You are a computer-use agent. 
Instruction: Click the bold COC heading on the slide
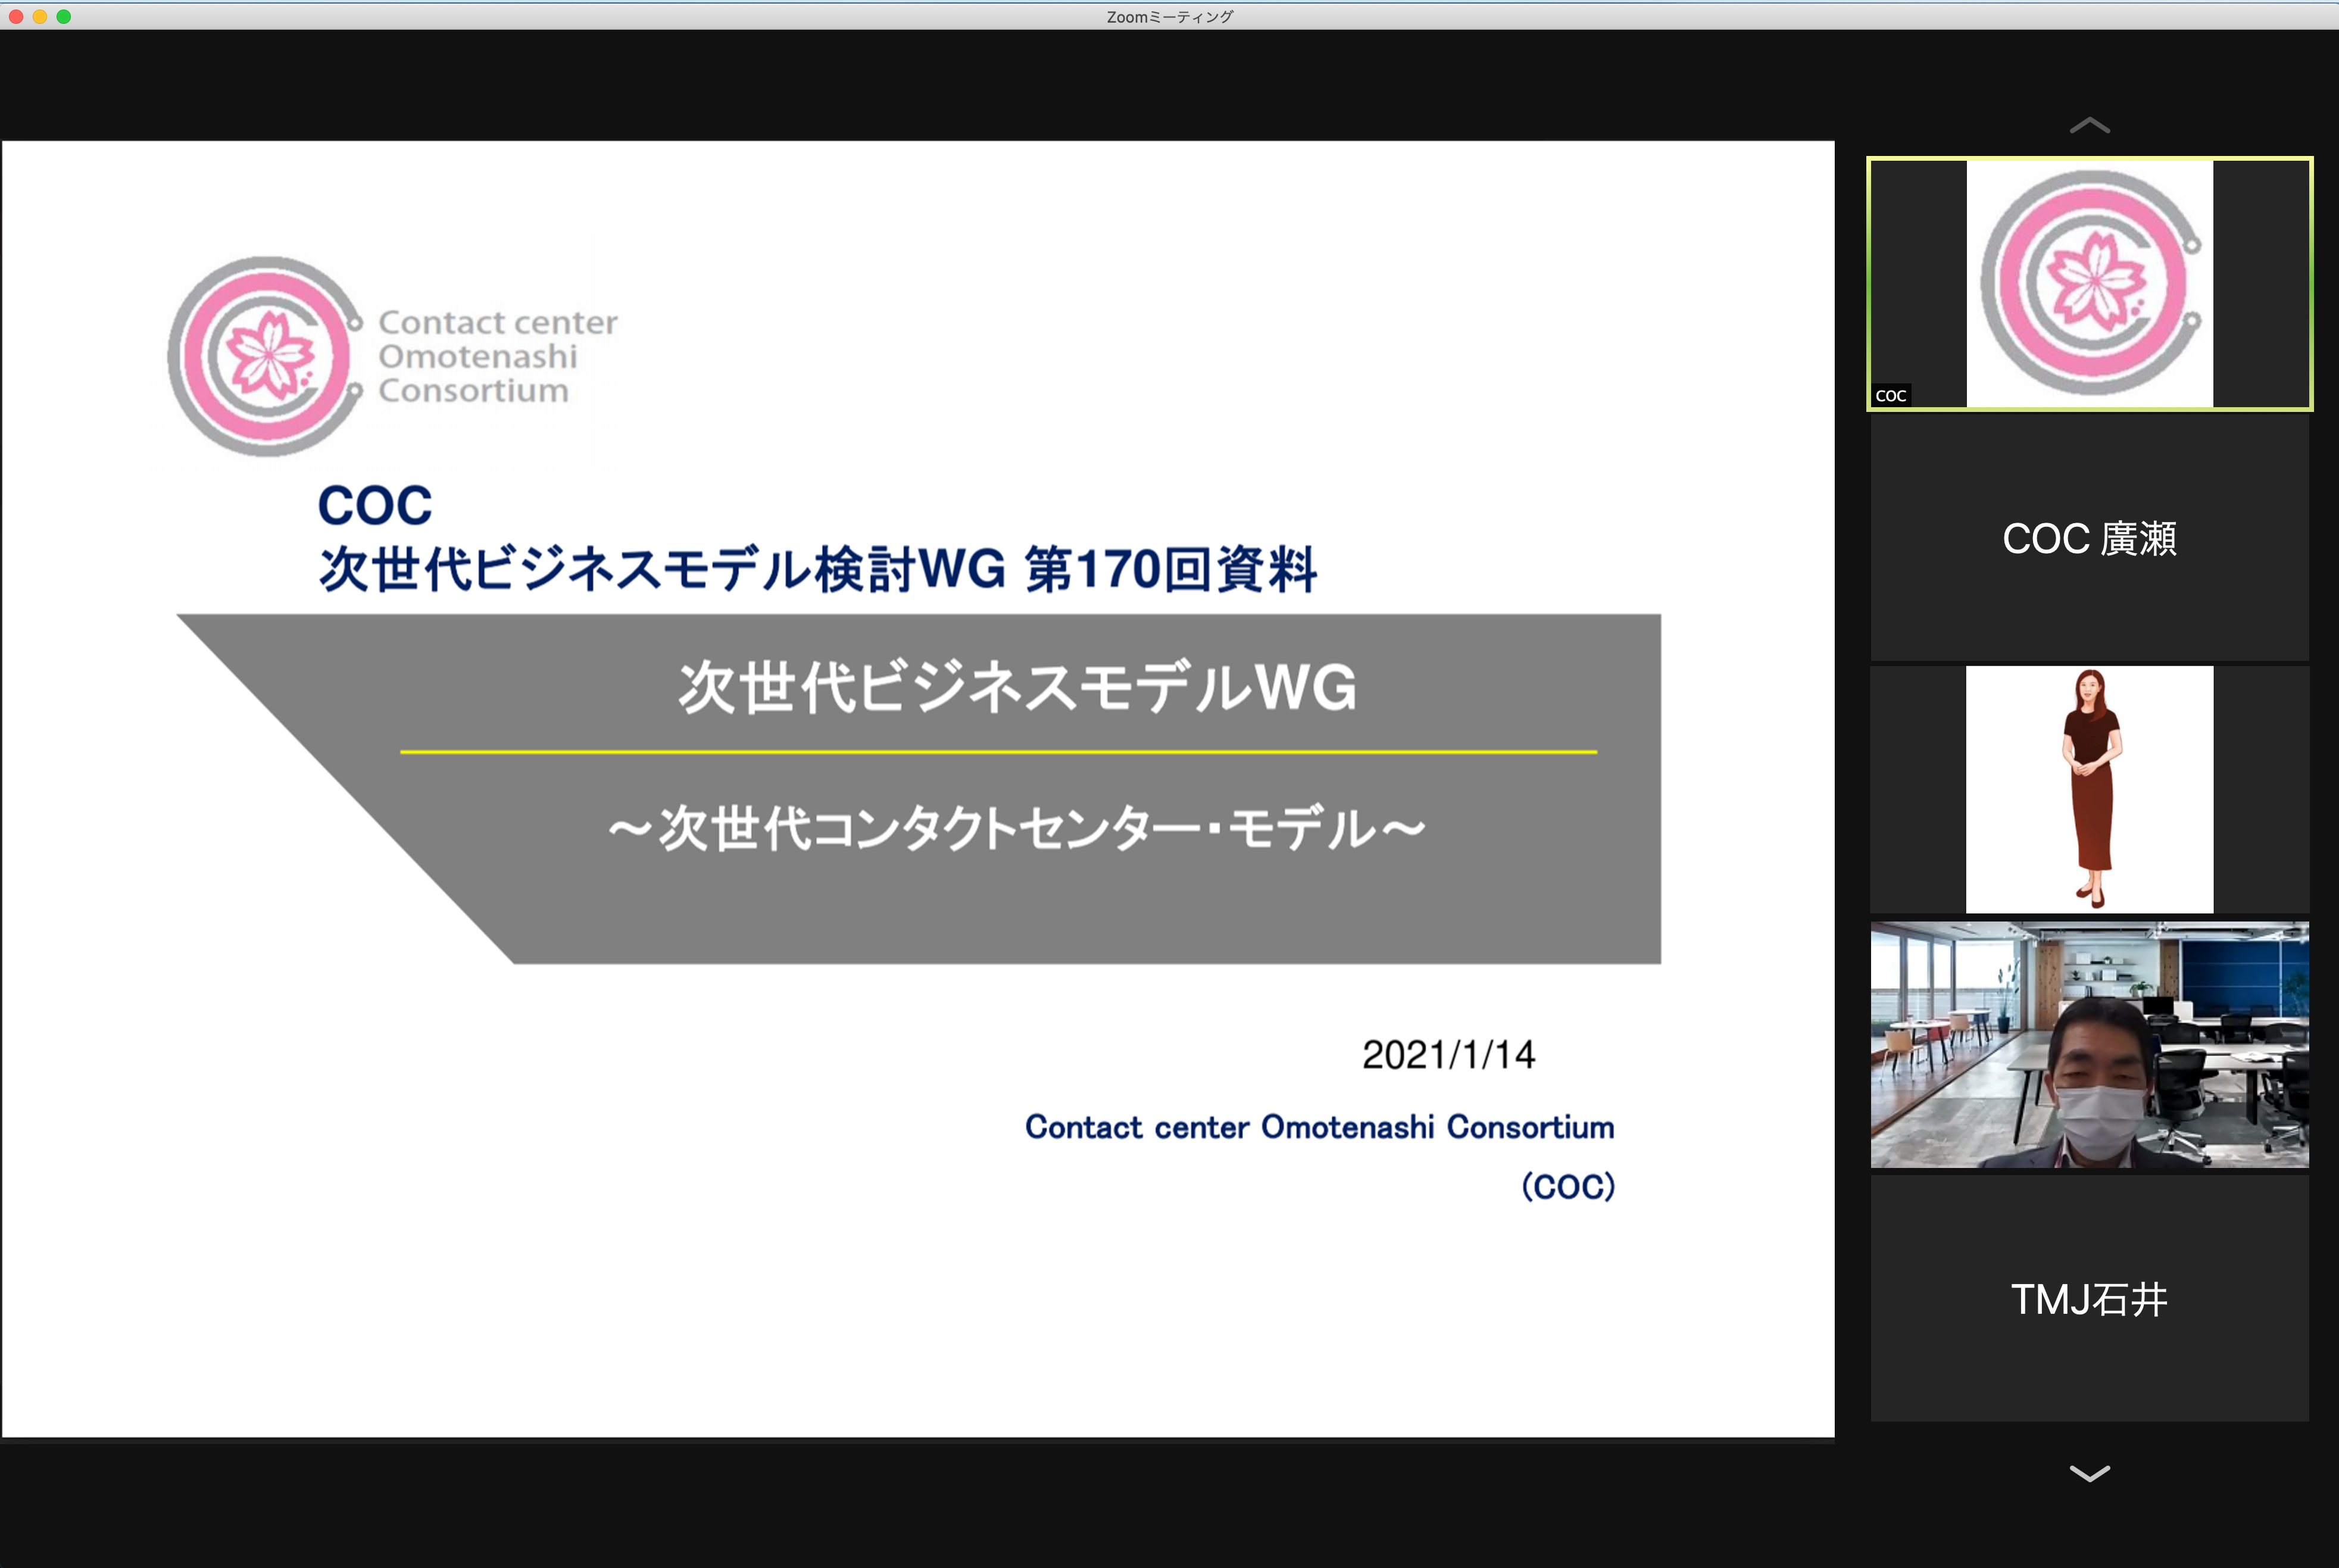pos(375,505)
